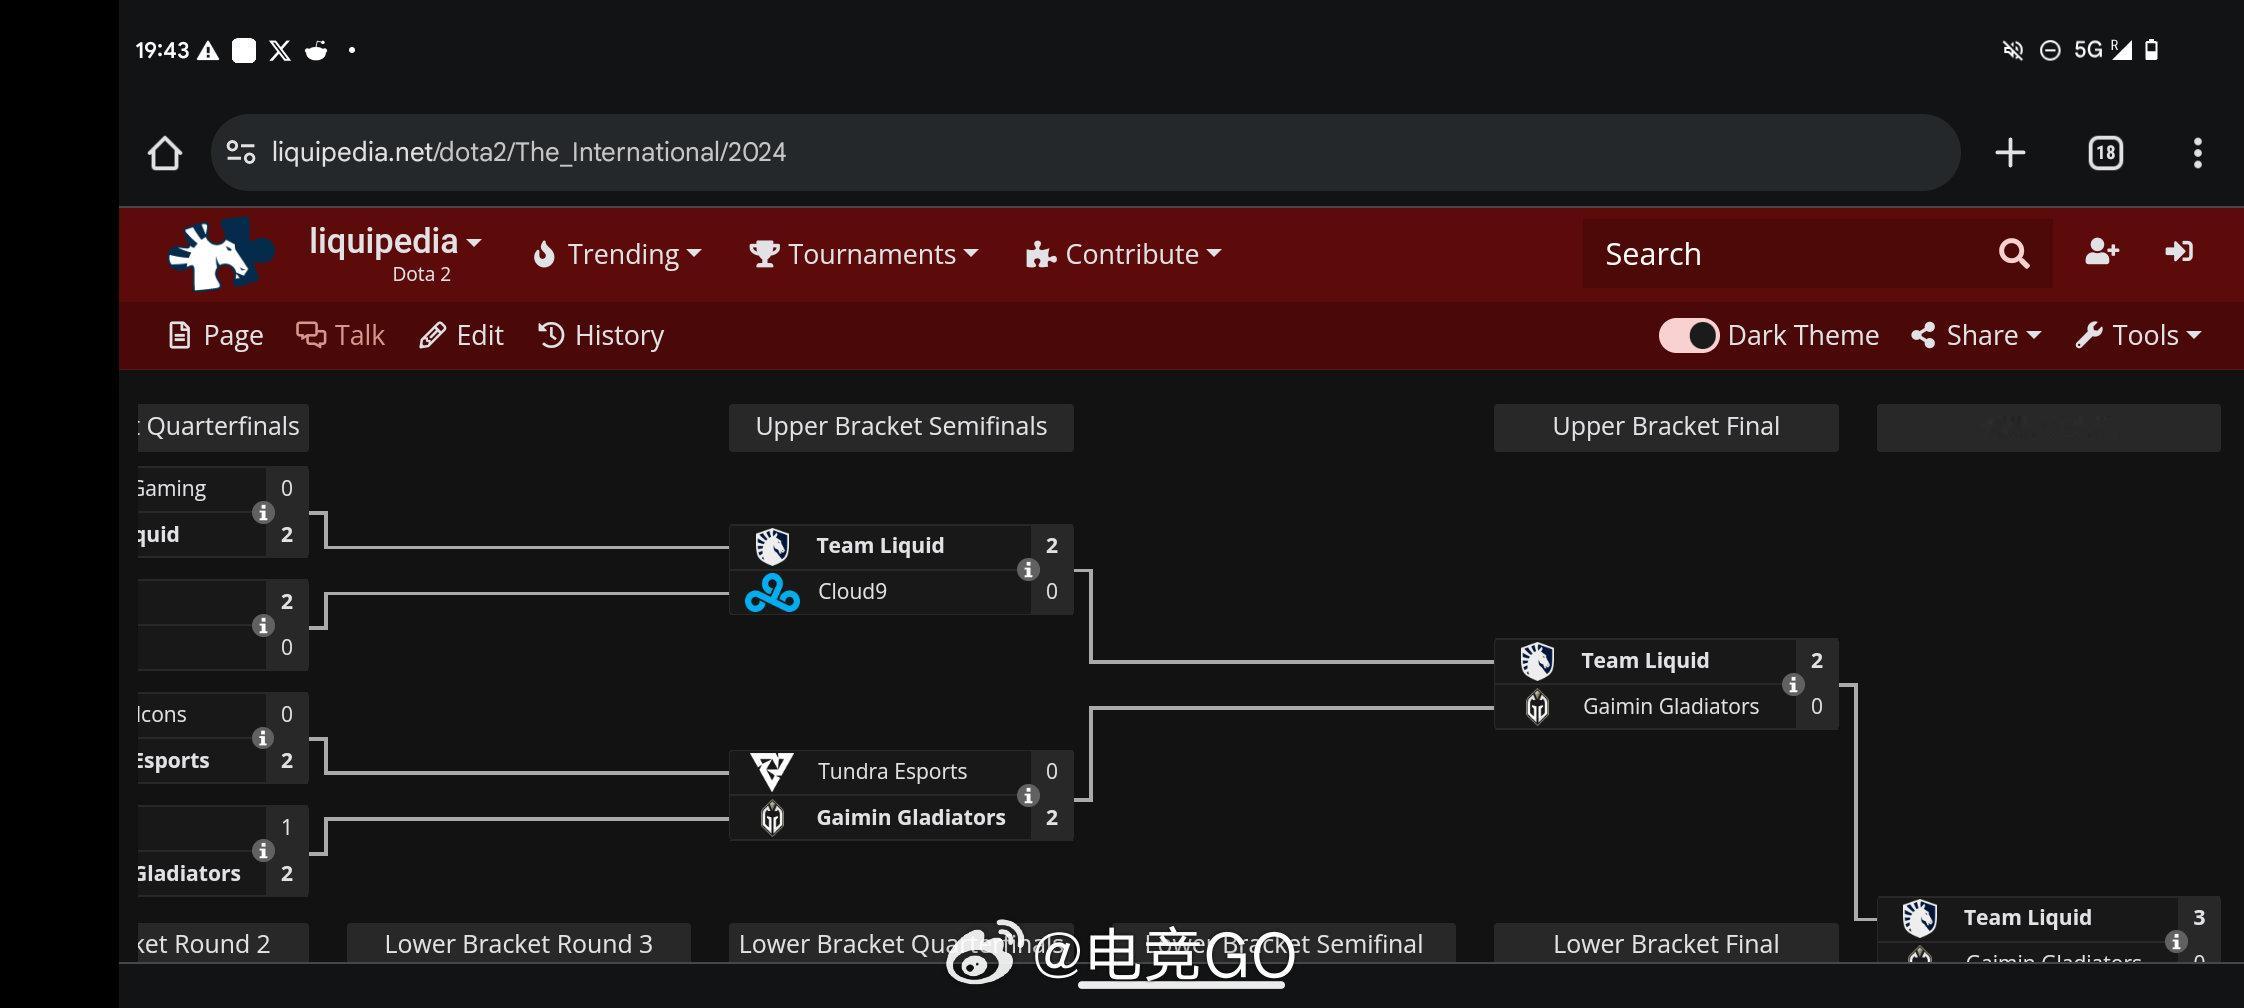
Task: Open info for second quarterfinal match (2-0)
Action: 263,625
